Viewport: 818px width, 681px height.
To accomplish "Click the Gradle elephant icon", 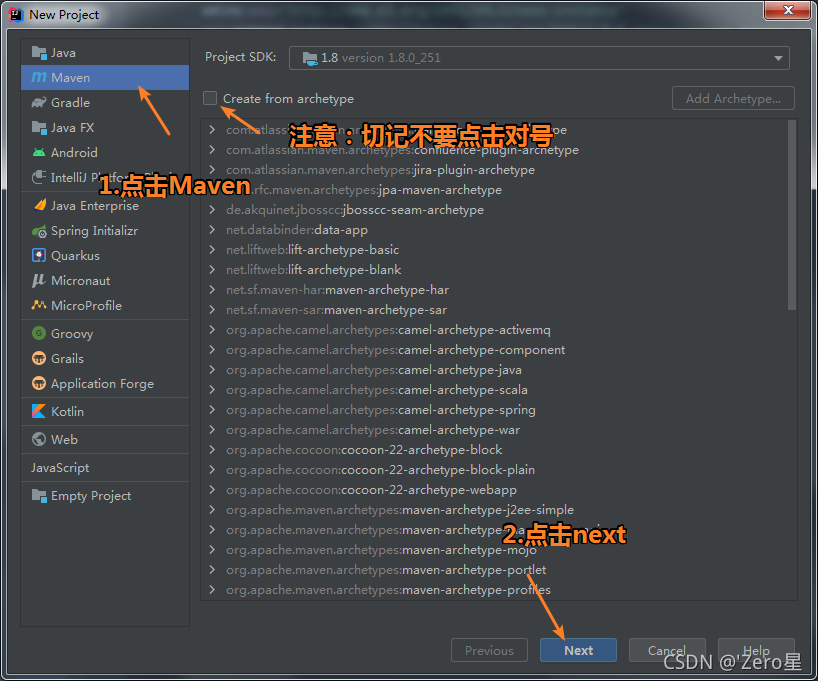I will coord(39,103).
